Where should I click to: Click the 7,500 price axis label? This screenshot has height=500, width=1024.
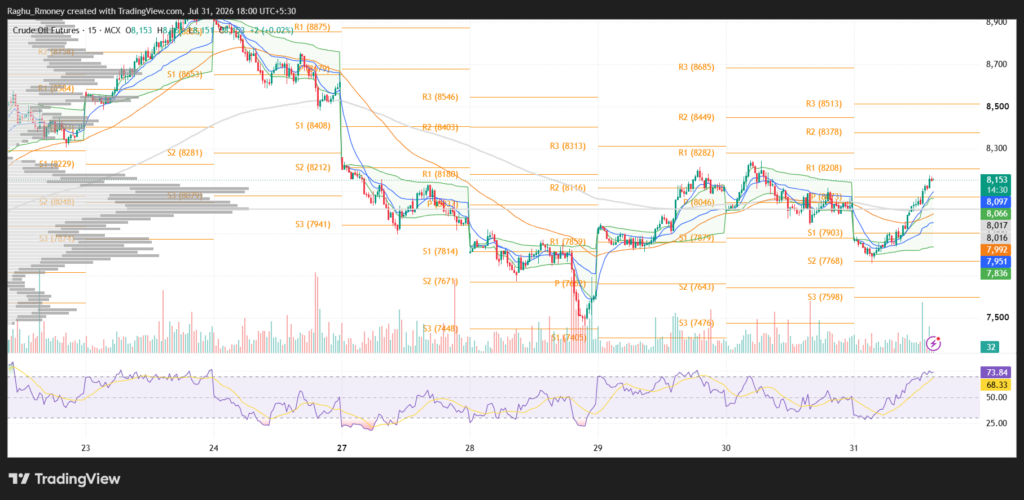[x=996, y=318]
